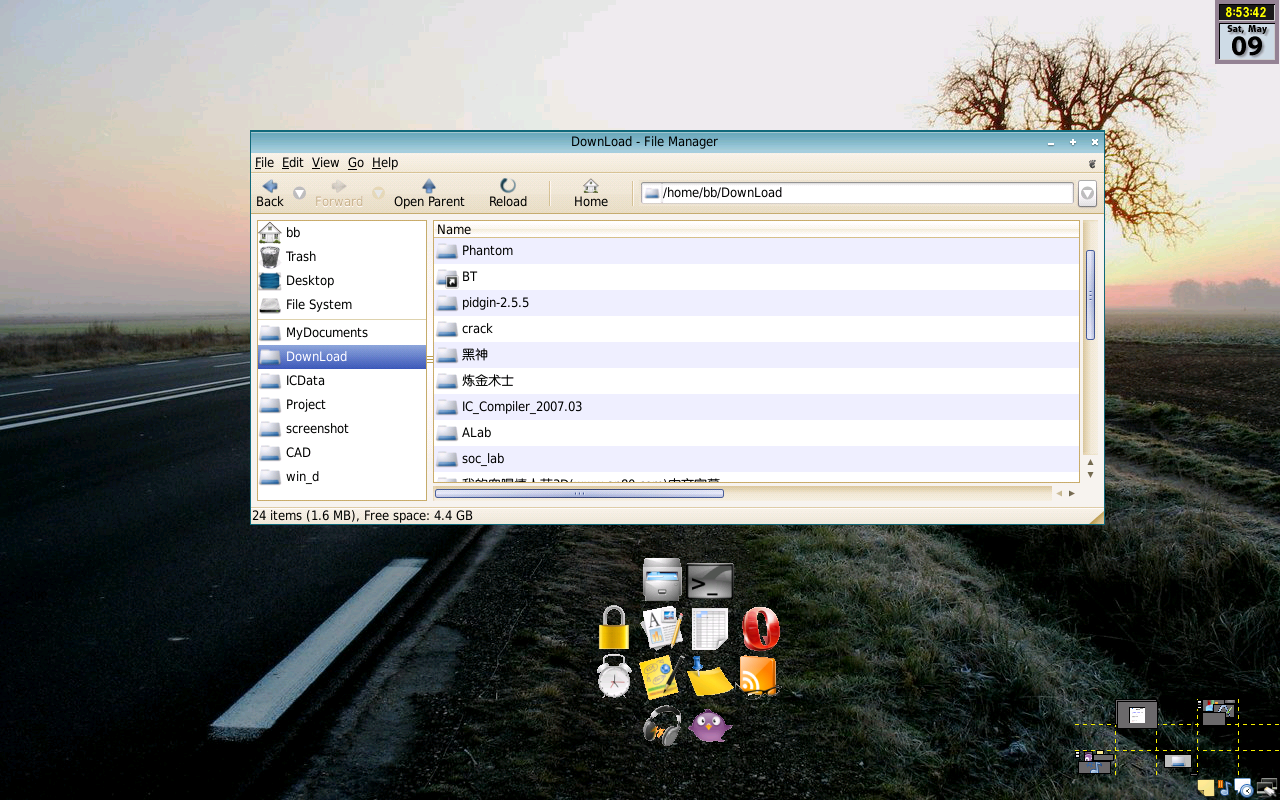
Task: Open the Forward history dropdown arrow
Action: point(378,193)
